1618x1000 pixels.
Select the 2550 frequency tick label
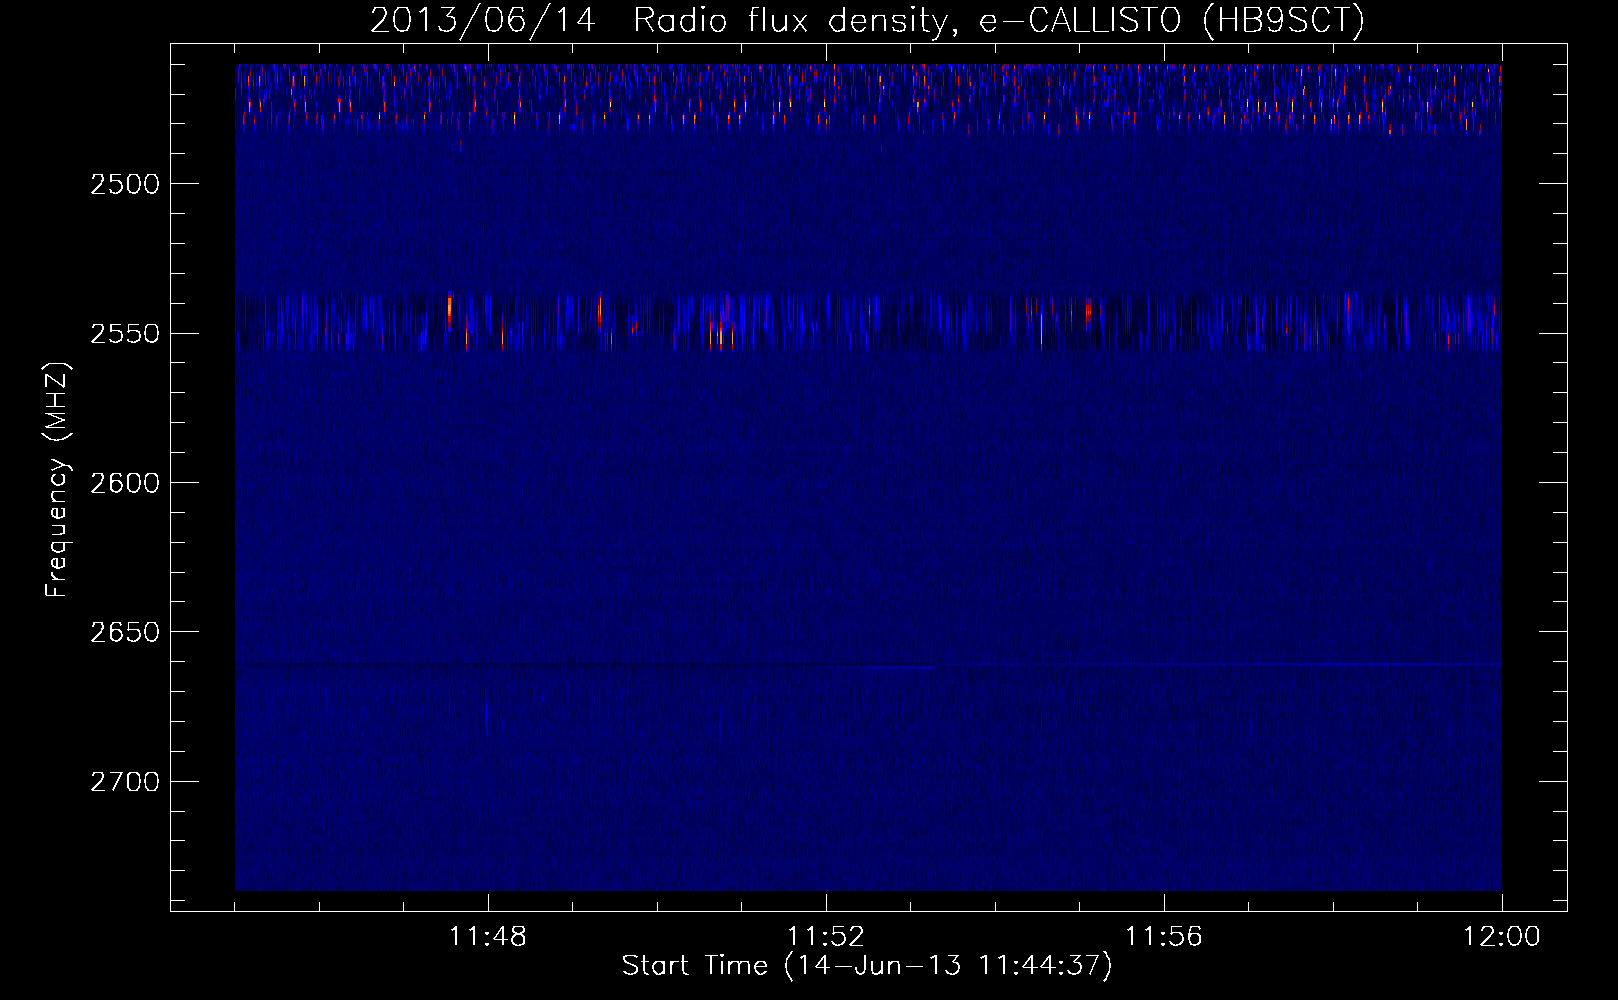(x=125, y=333)
